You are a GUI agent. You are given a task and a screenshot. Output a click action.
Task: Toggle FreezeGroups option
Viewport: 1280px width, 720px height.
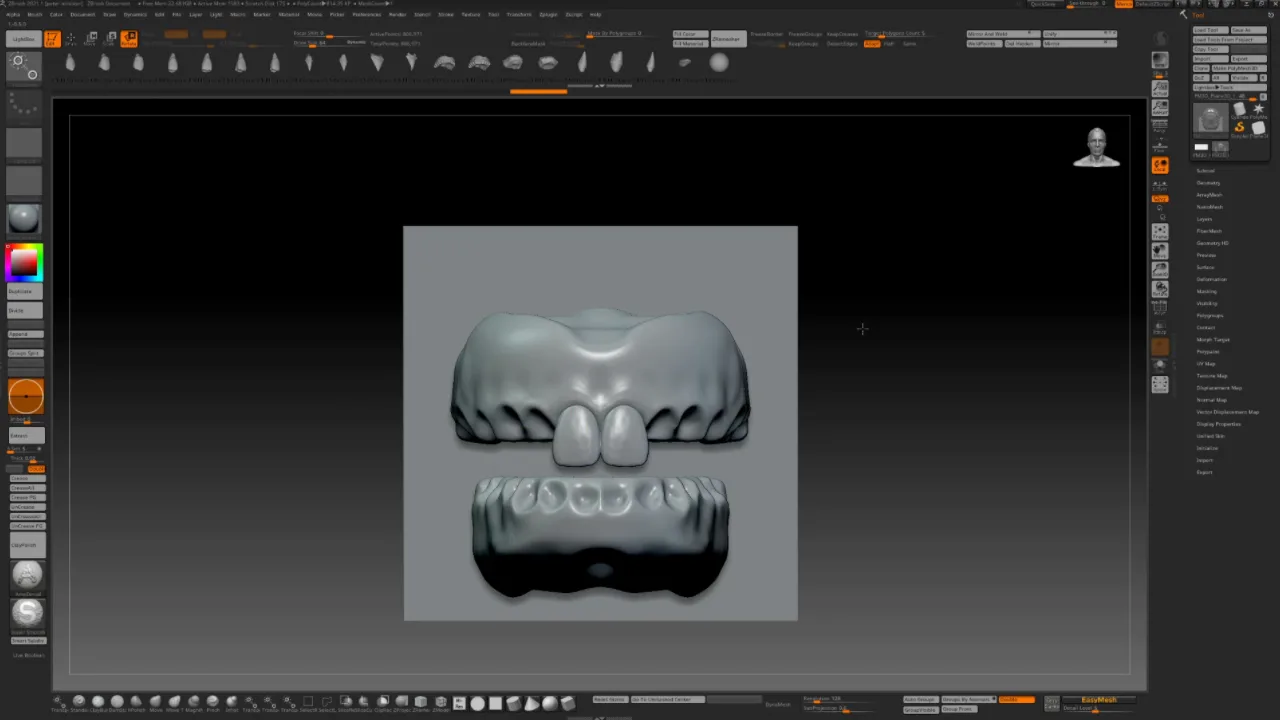tap(805, 34)
